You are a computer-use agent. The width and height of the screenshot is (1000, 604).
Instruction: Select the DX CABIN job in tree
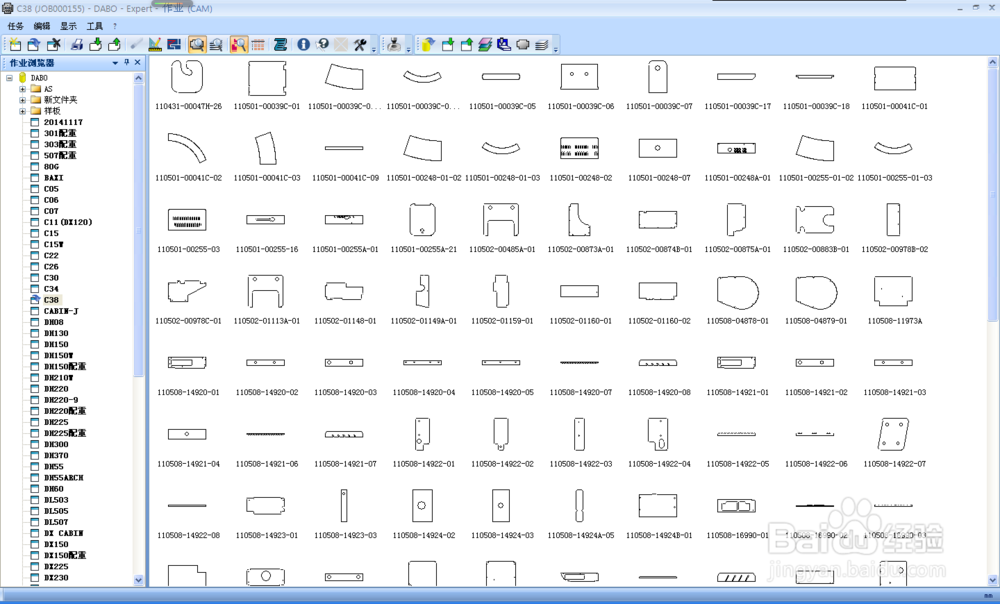(64, 533)
